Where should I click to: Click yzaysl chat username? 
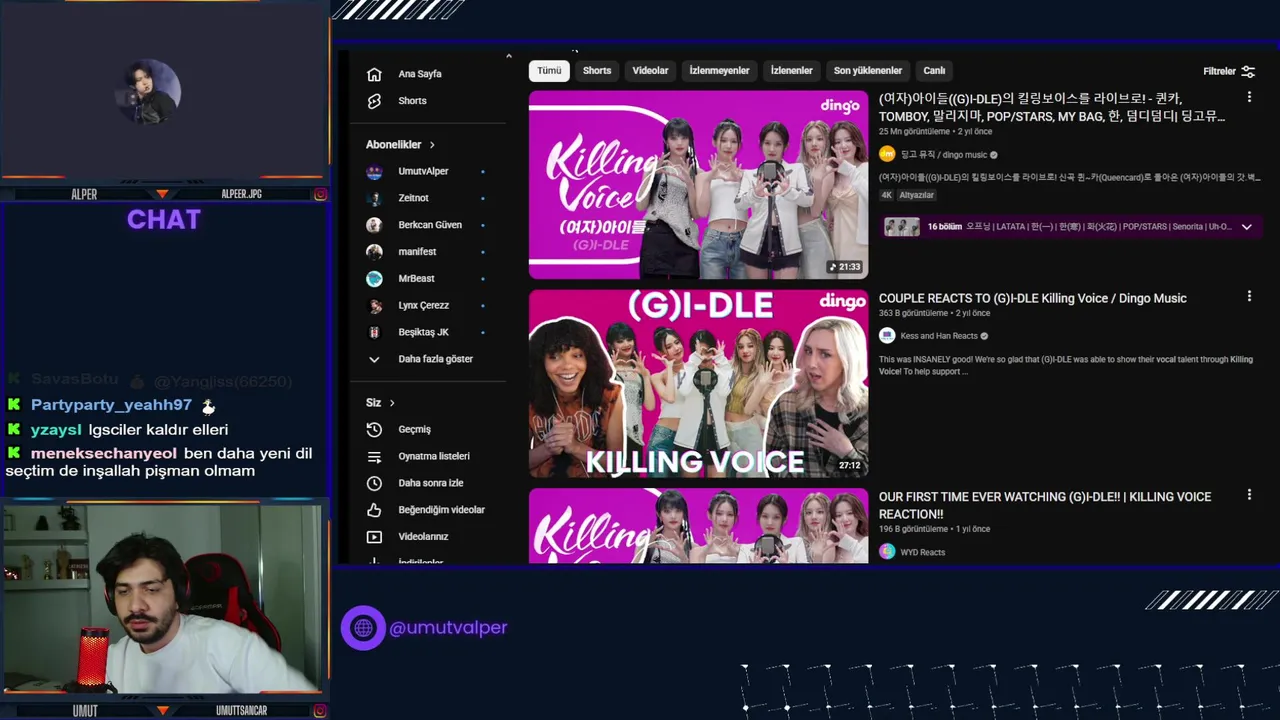[56, 429]
